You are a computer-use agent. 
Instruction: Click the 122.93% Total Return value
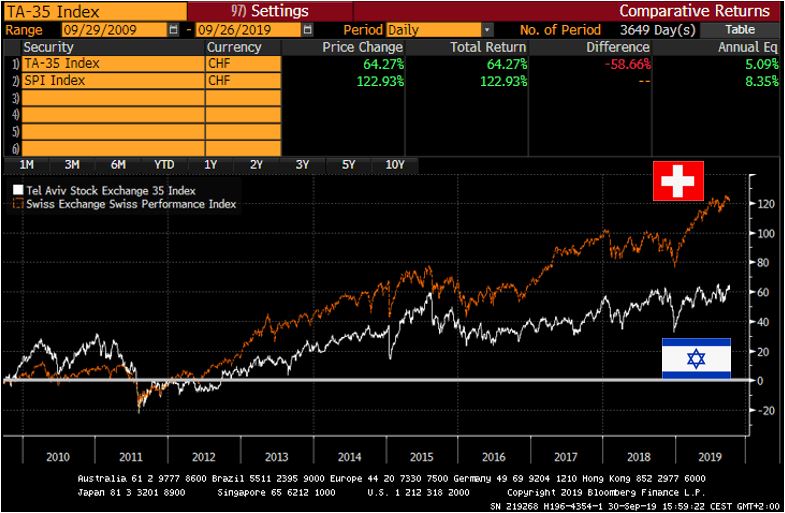tap(504, 81)
